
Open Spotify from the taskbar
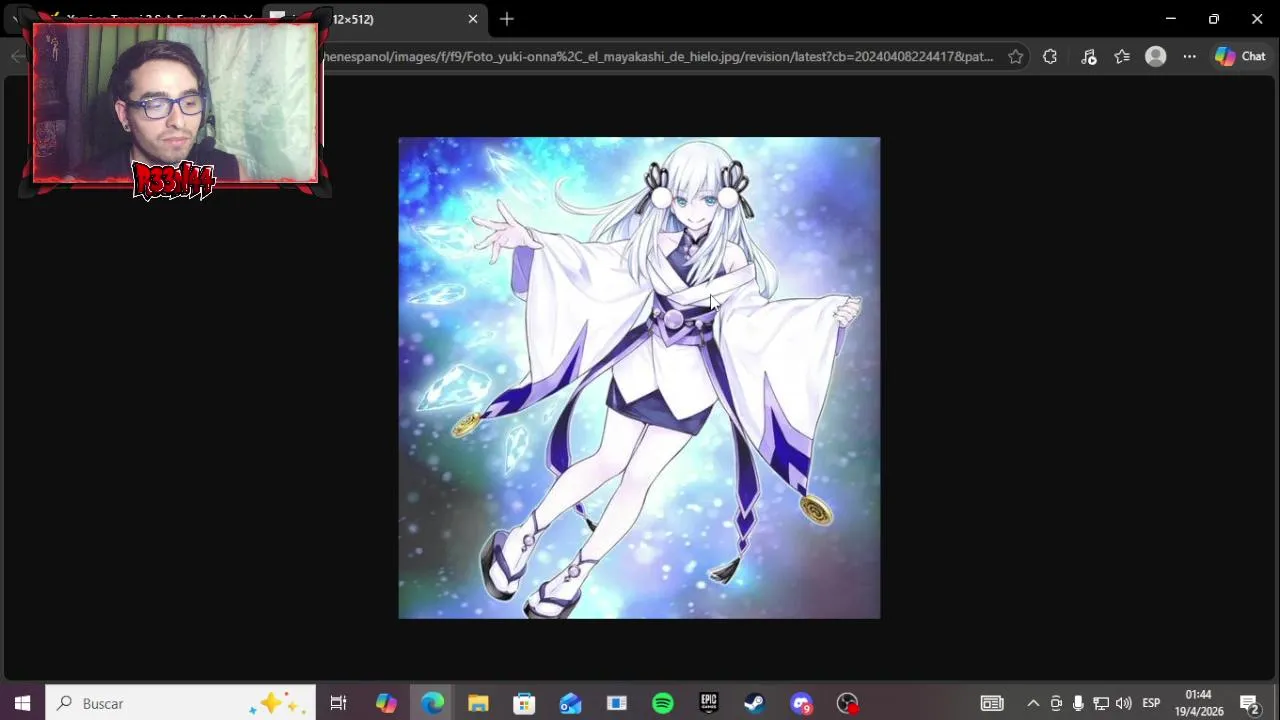663,703
